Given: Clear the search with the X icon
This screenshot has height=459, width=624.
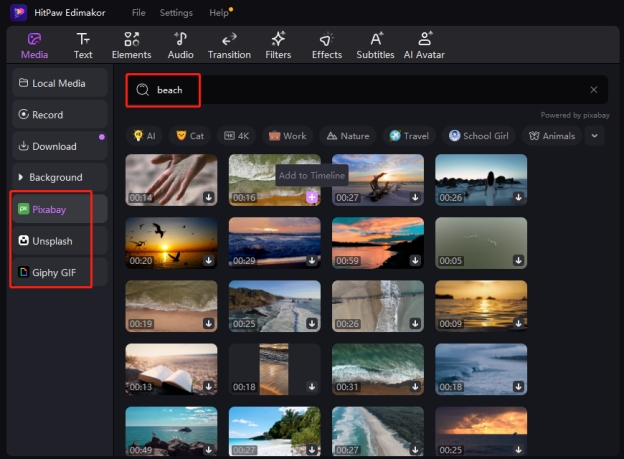Looking at the screenshot, I should point(594,90).
